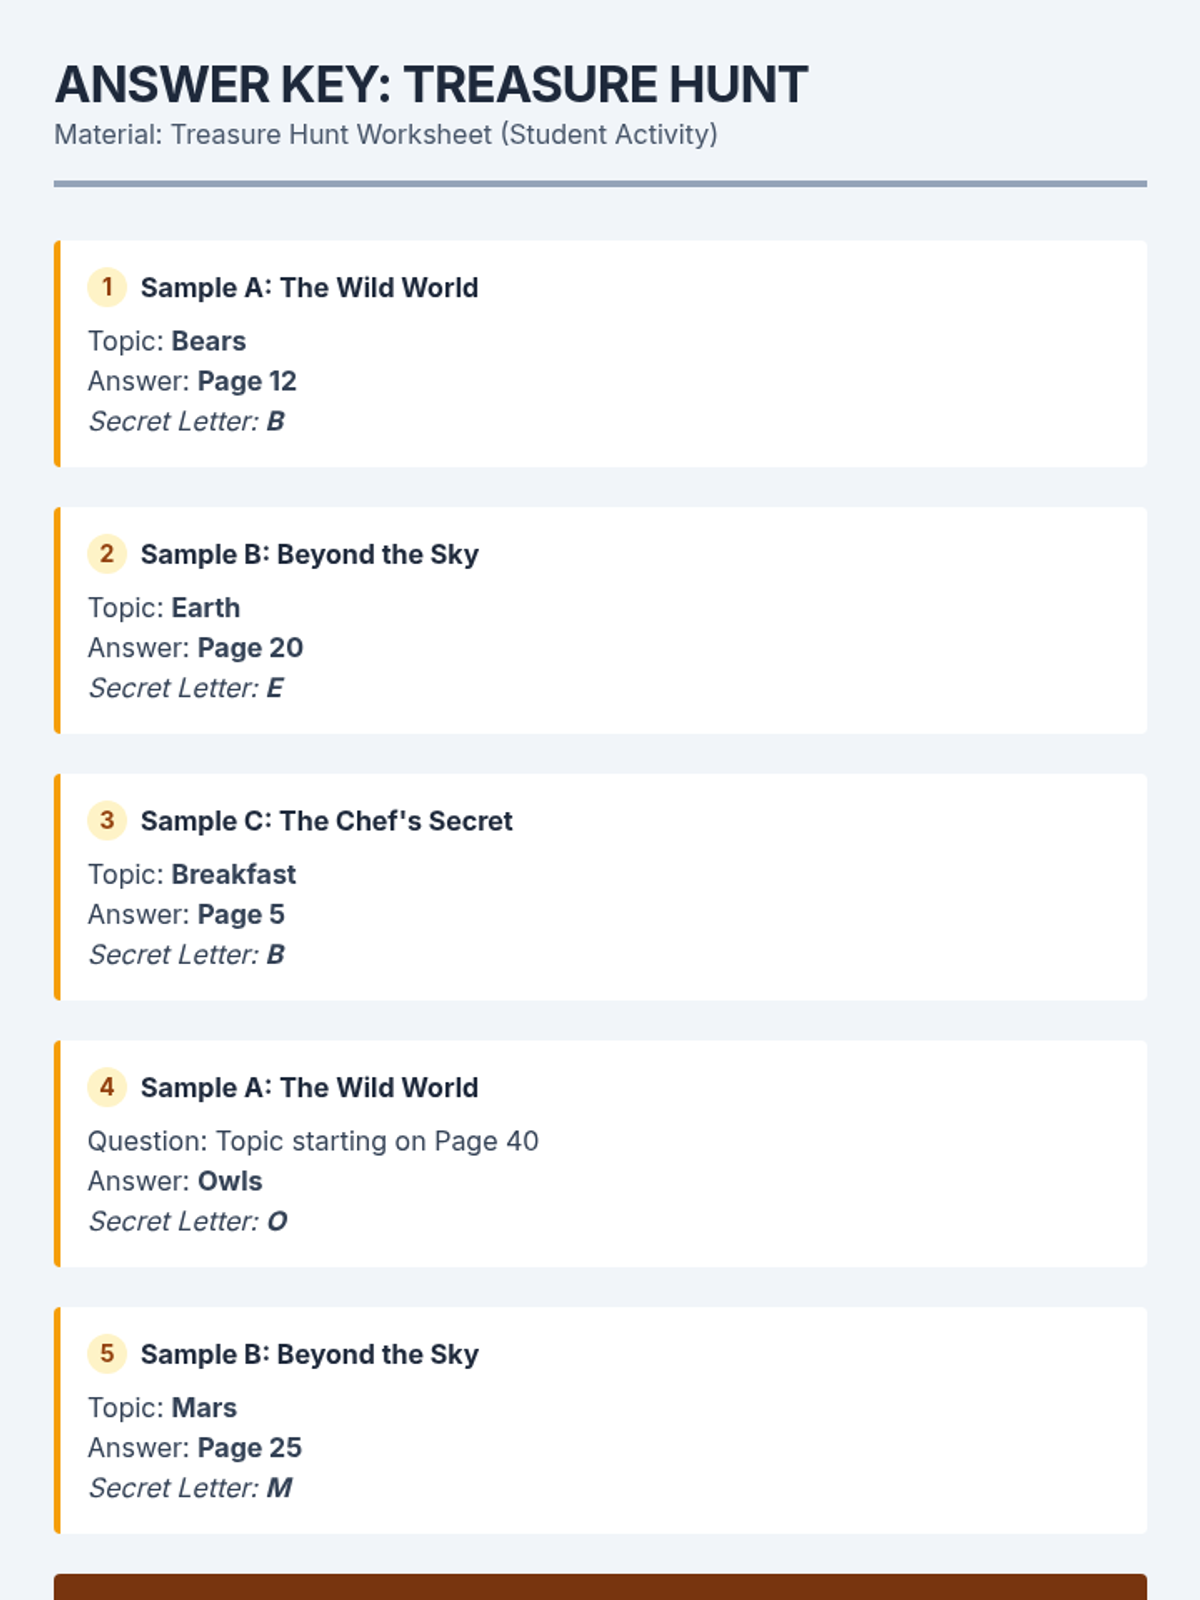The height and width of the screenshot is (1600, 1200).
Task: Click the brown banner at the bottom
Action: 600,1587
